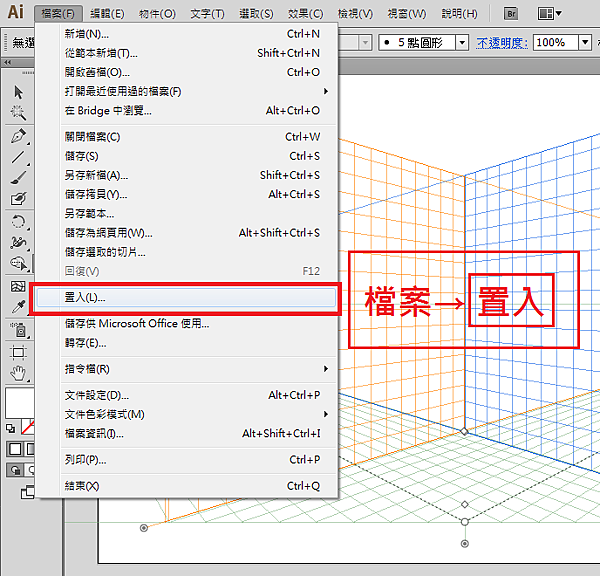Open the 說明(H) menu
This screenshot has width=600, height=576.
460,14
